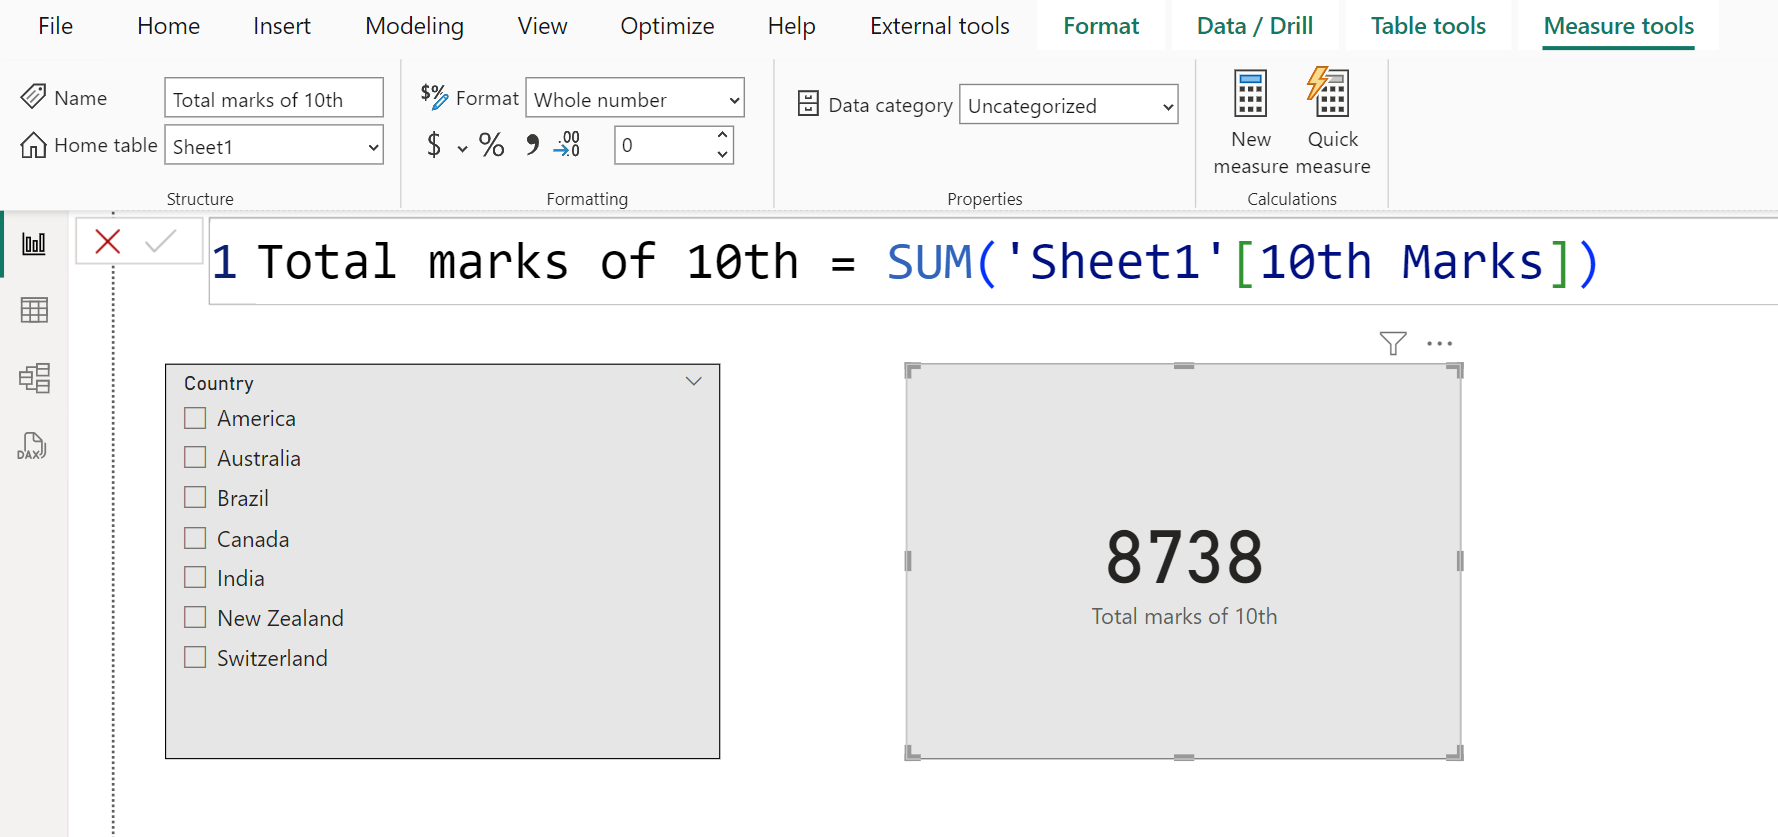Viewport: 1778px width, 837px height.
Task: Tick the India checkbox in slicer
Action: point(196,578)
